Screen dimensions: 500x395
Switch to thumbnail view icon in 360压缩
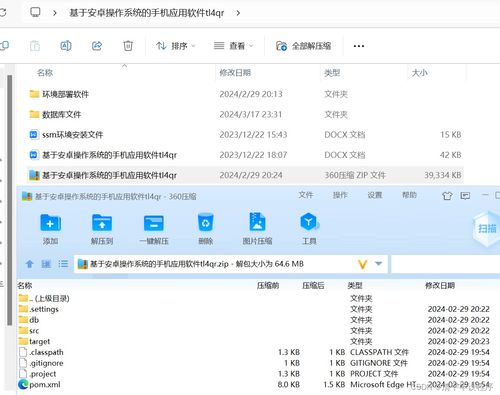(x=46, y=264)
